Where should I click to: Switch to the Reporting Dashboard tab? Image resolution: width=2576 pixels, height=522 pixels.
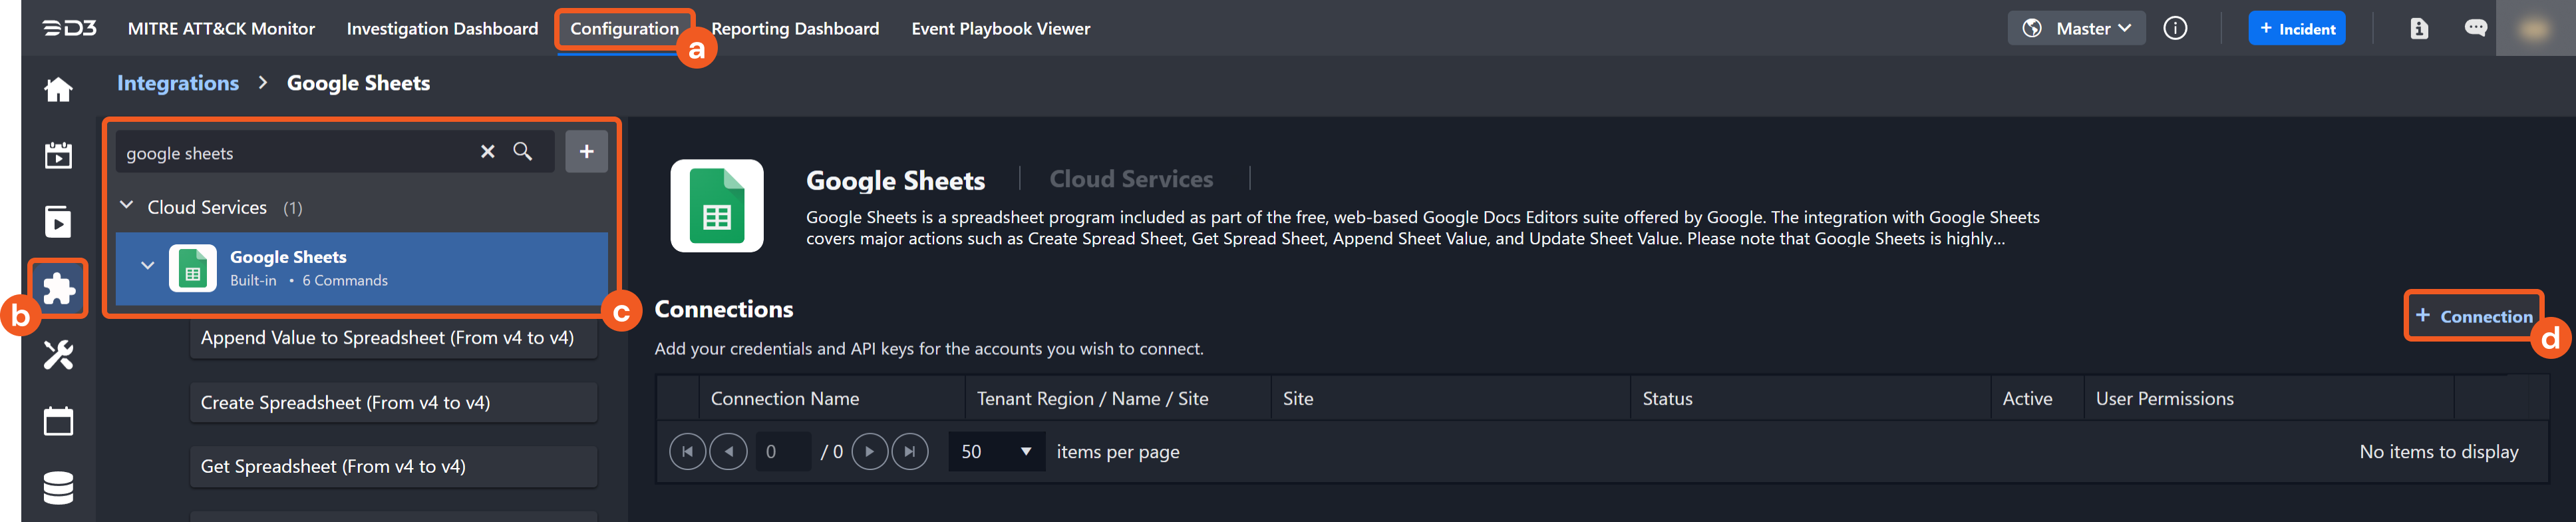pyautogui.click(x=794, y=29)
